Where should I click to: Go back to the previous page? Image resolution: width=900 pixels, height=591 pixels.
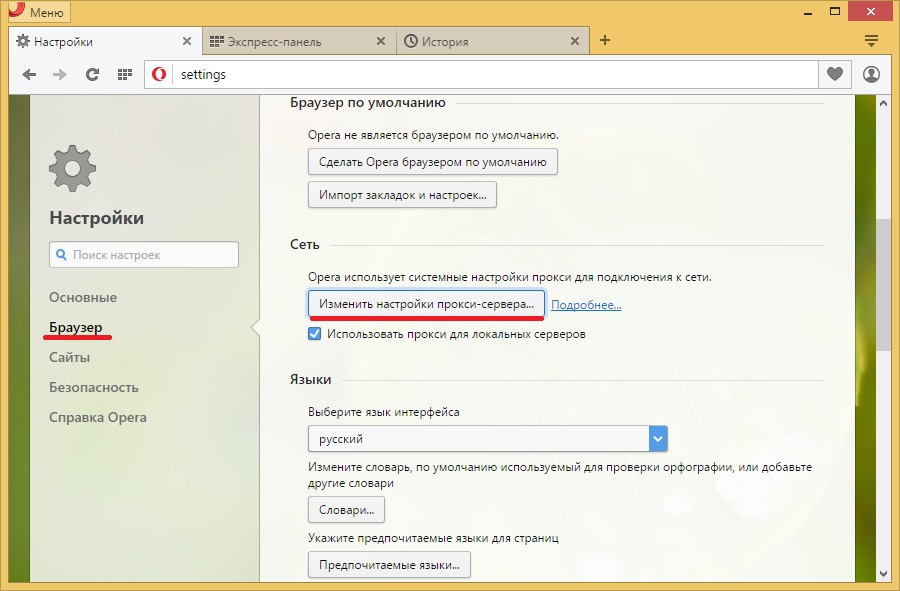click(x=29, y=75)
